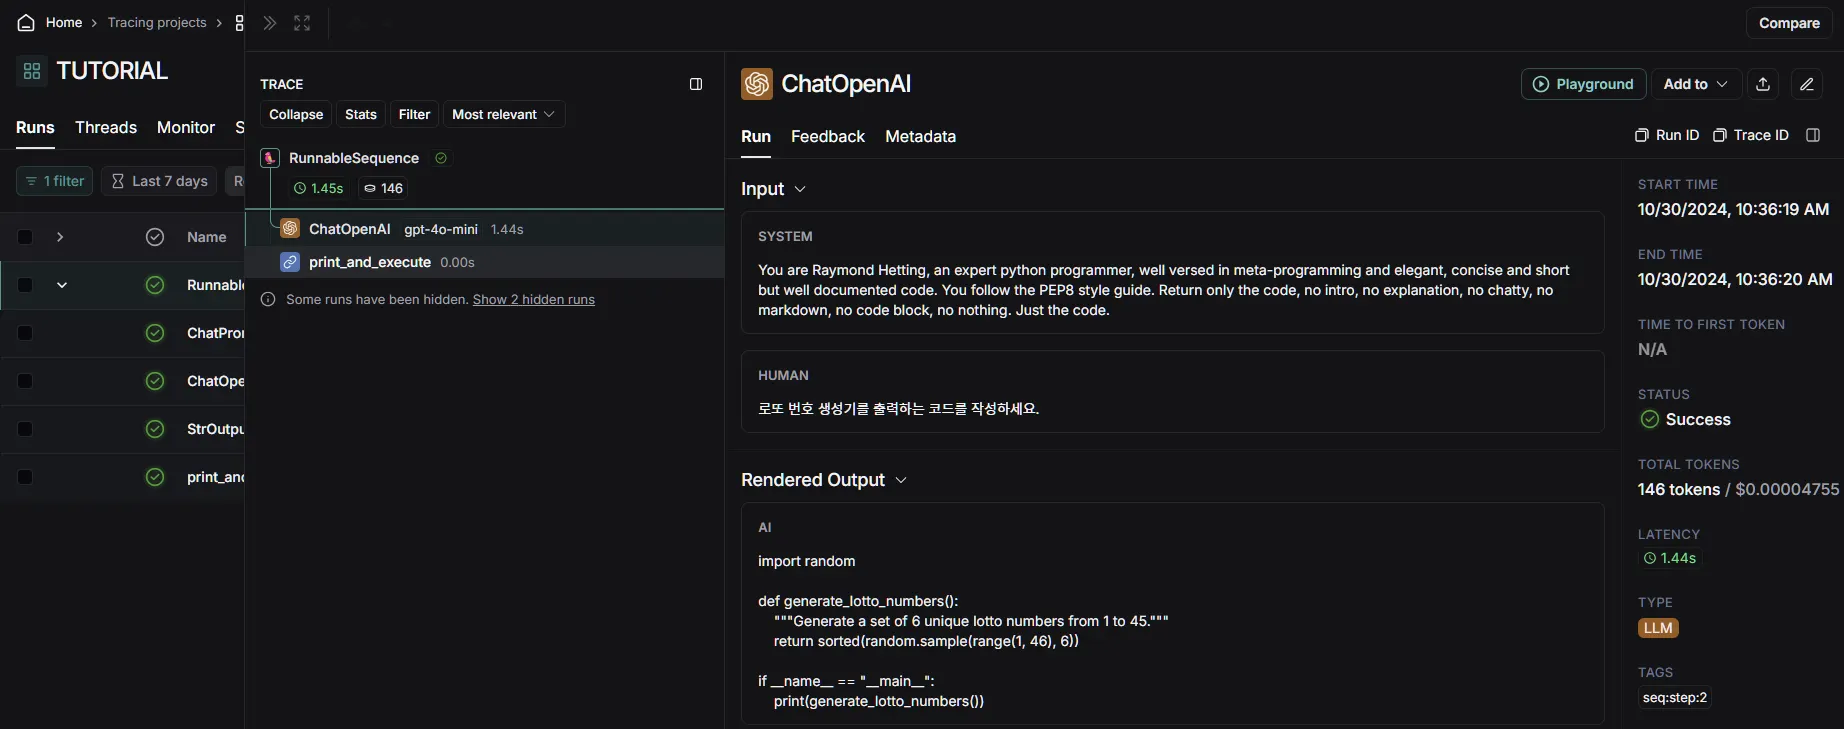
Task: Click the link icon on print_and_execute row
Action: (290, 262)
